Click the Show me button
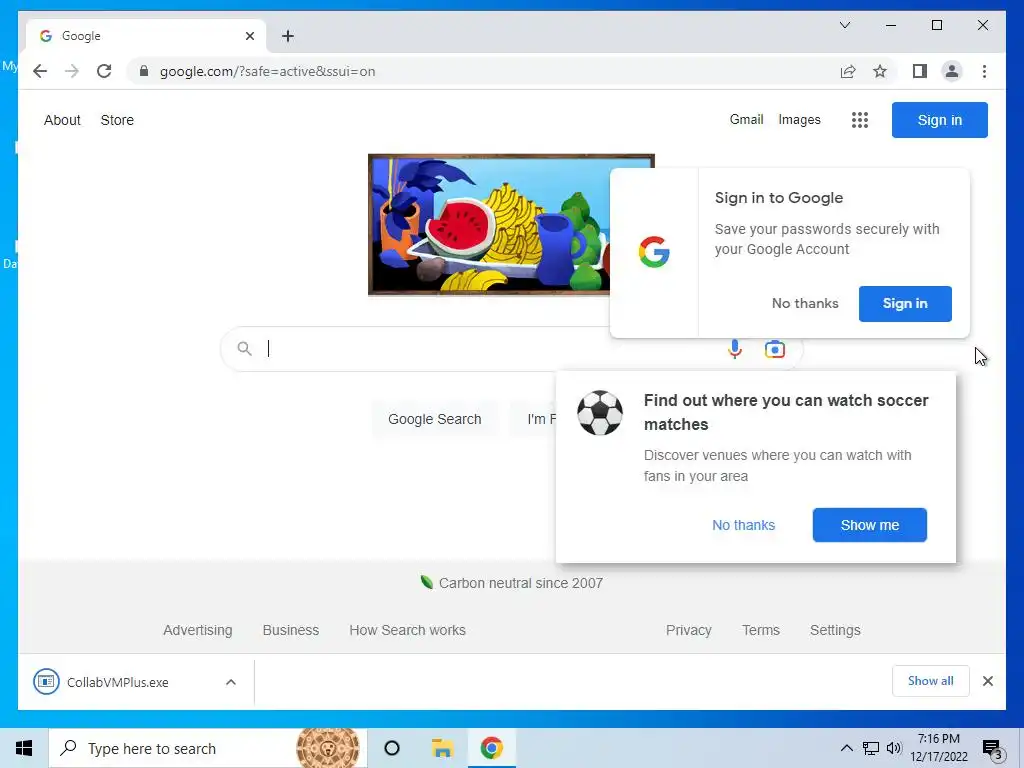 (869, 525)
